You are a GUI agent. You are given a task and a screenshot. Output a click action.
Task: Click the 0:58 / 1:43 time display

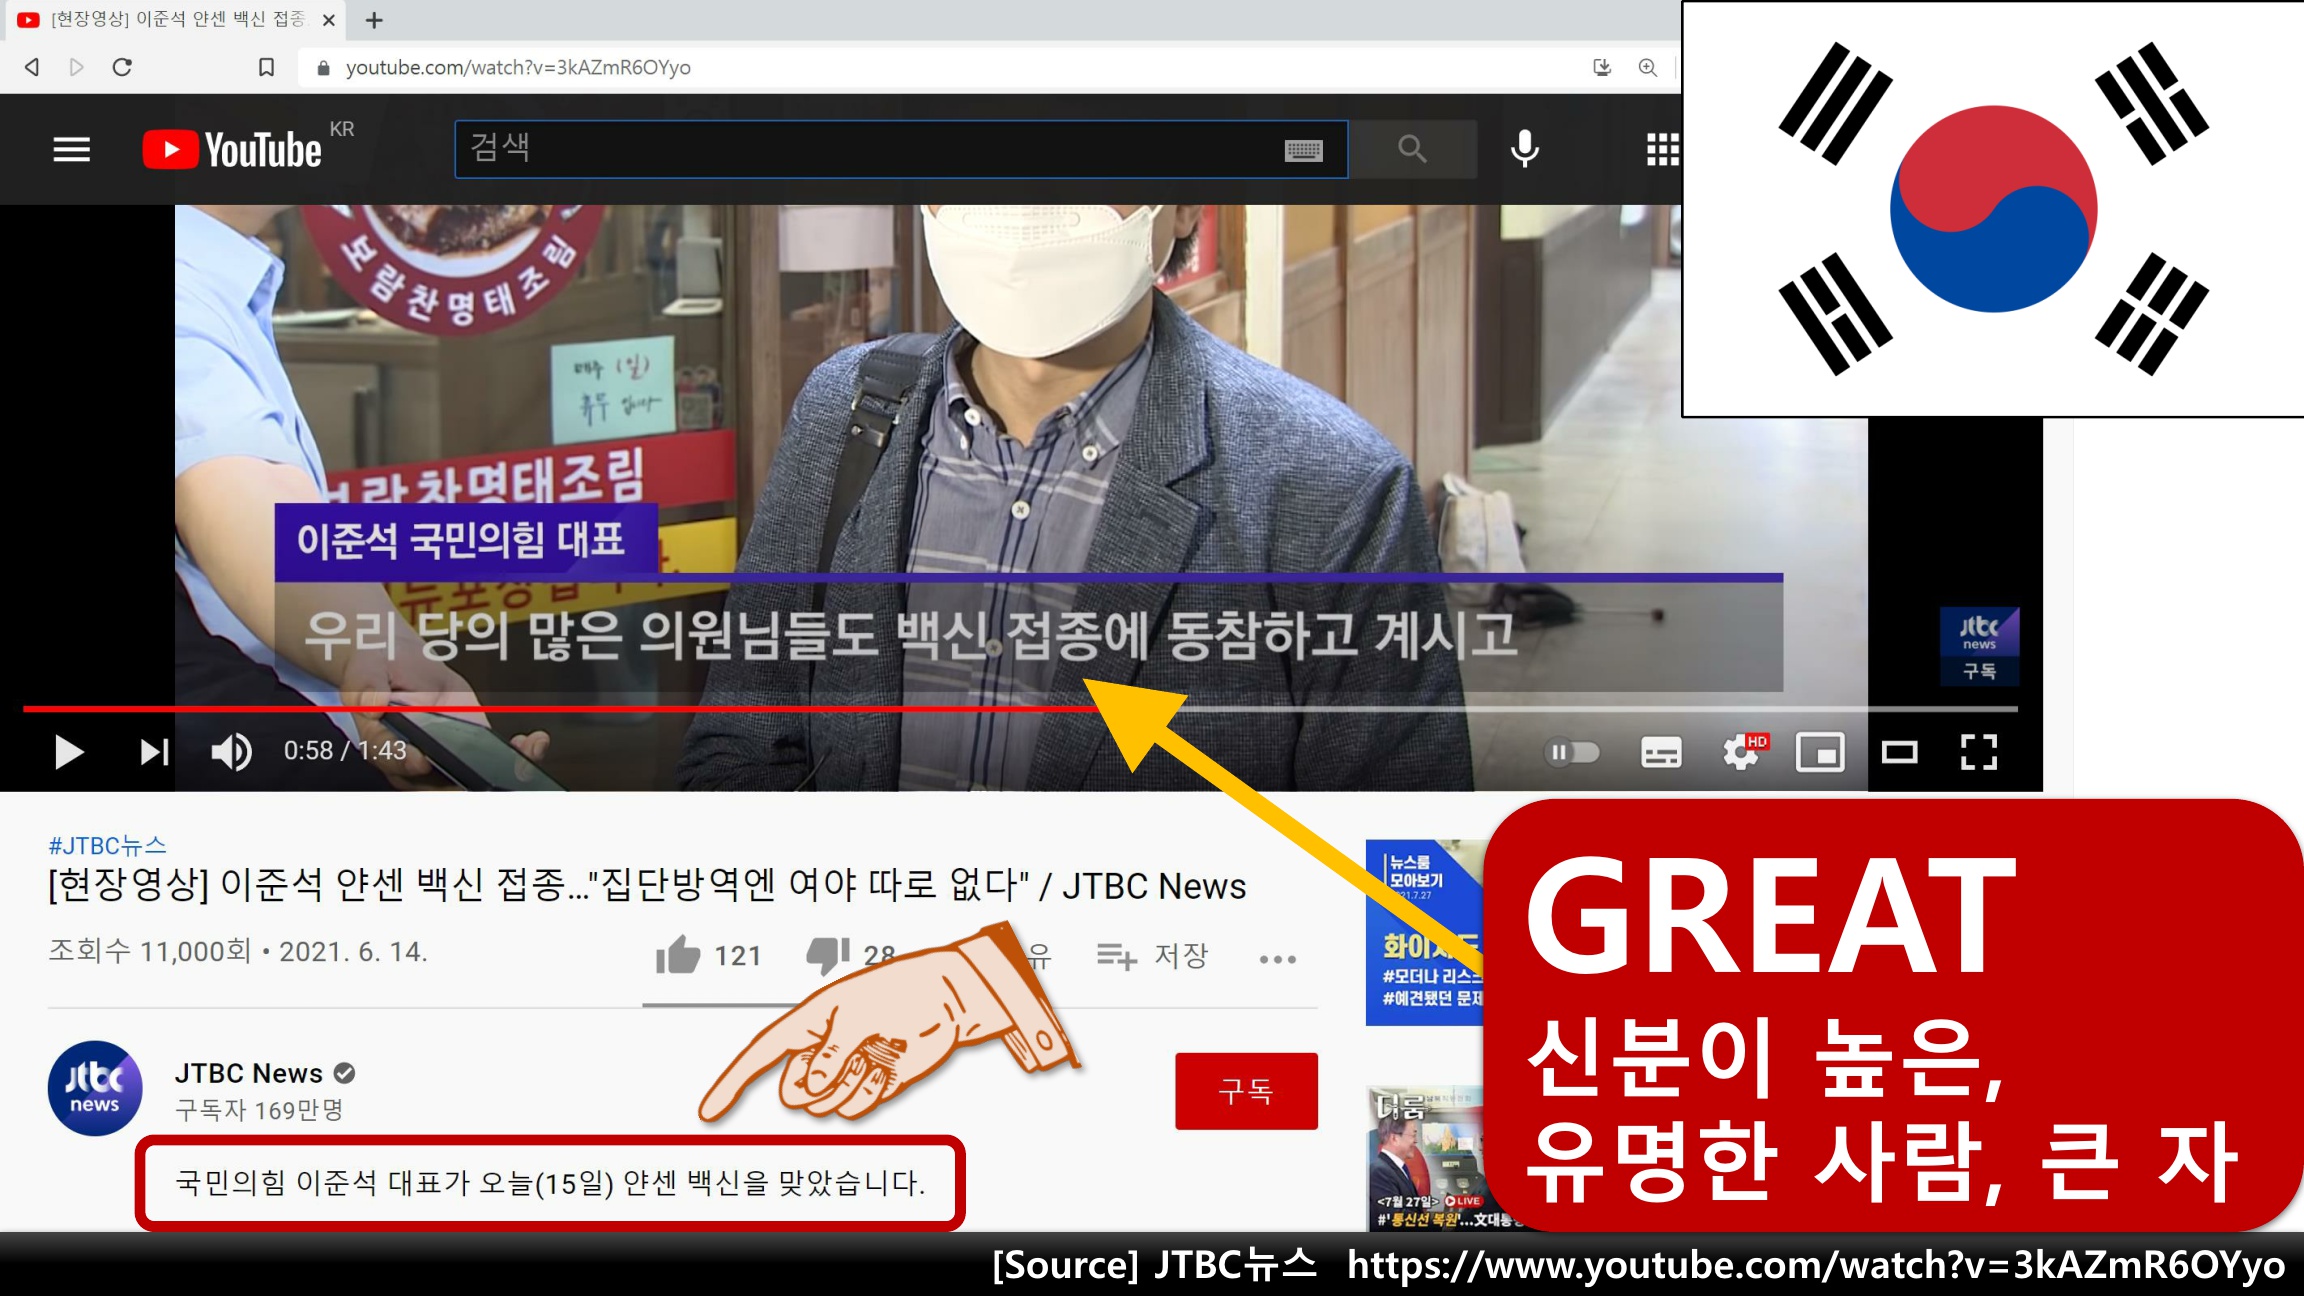click(345, 751)
